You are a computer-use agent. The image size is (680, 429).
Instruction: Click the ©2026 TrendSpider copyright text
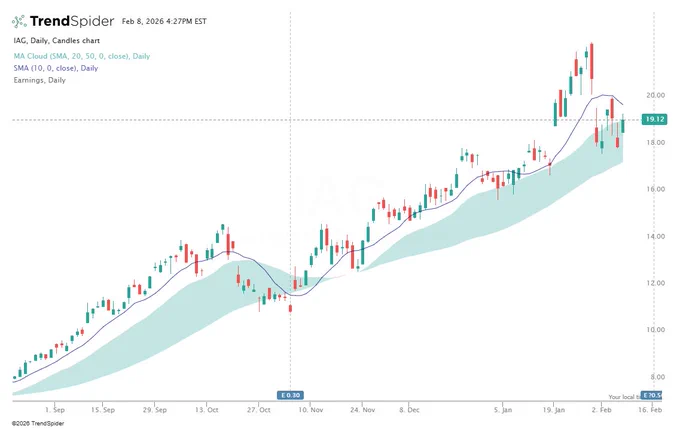[38, 423]
